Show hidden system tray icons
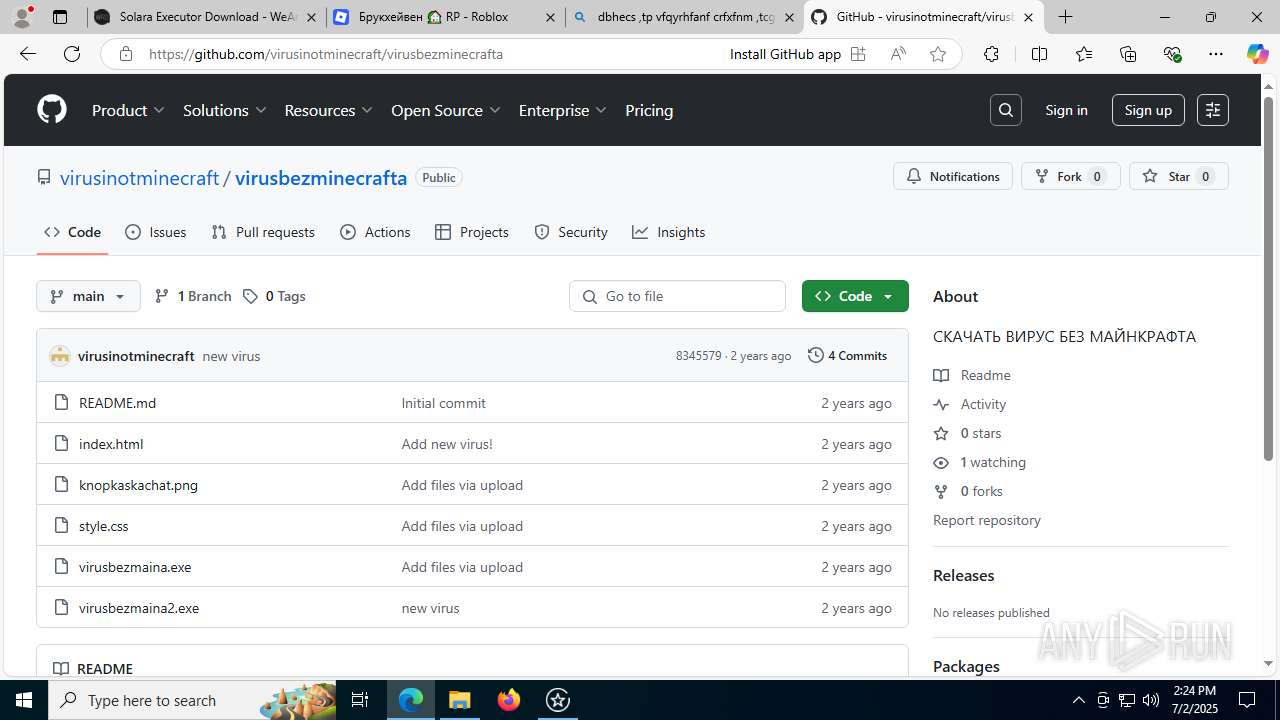Screen dimensions: 1280x720 pos(1078,700)
